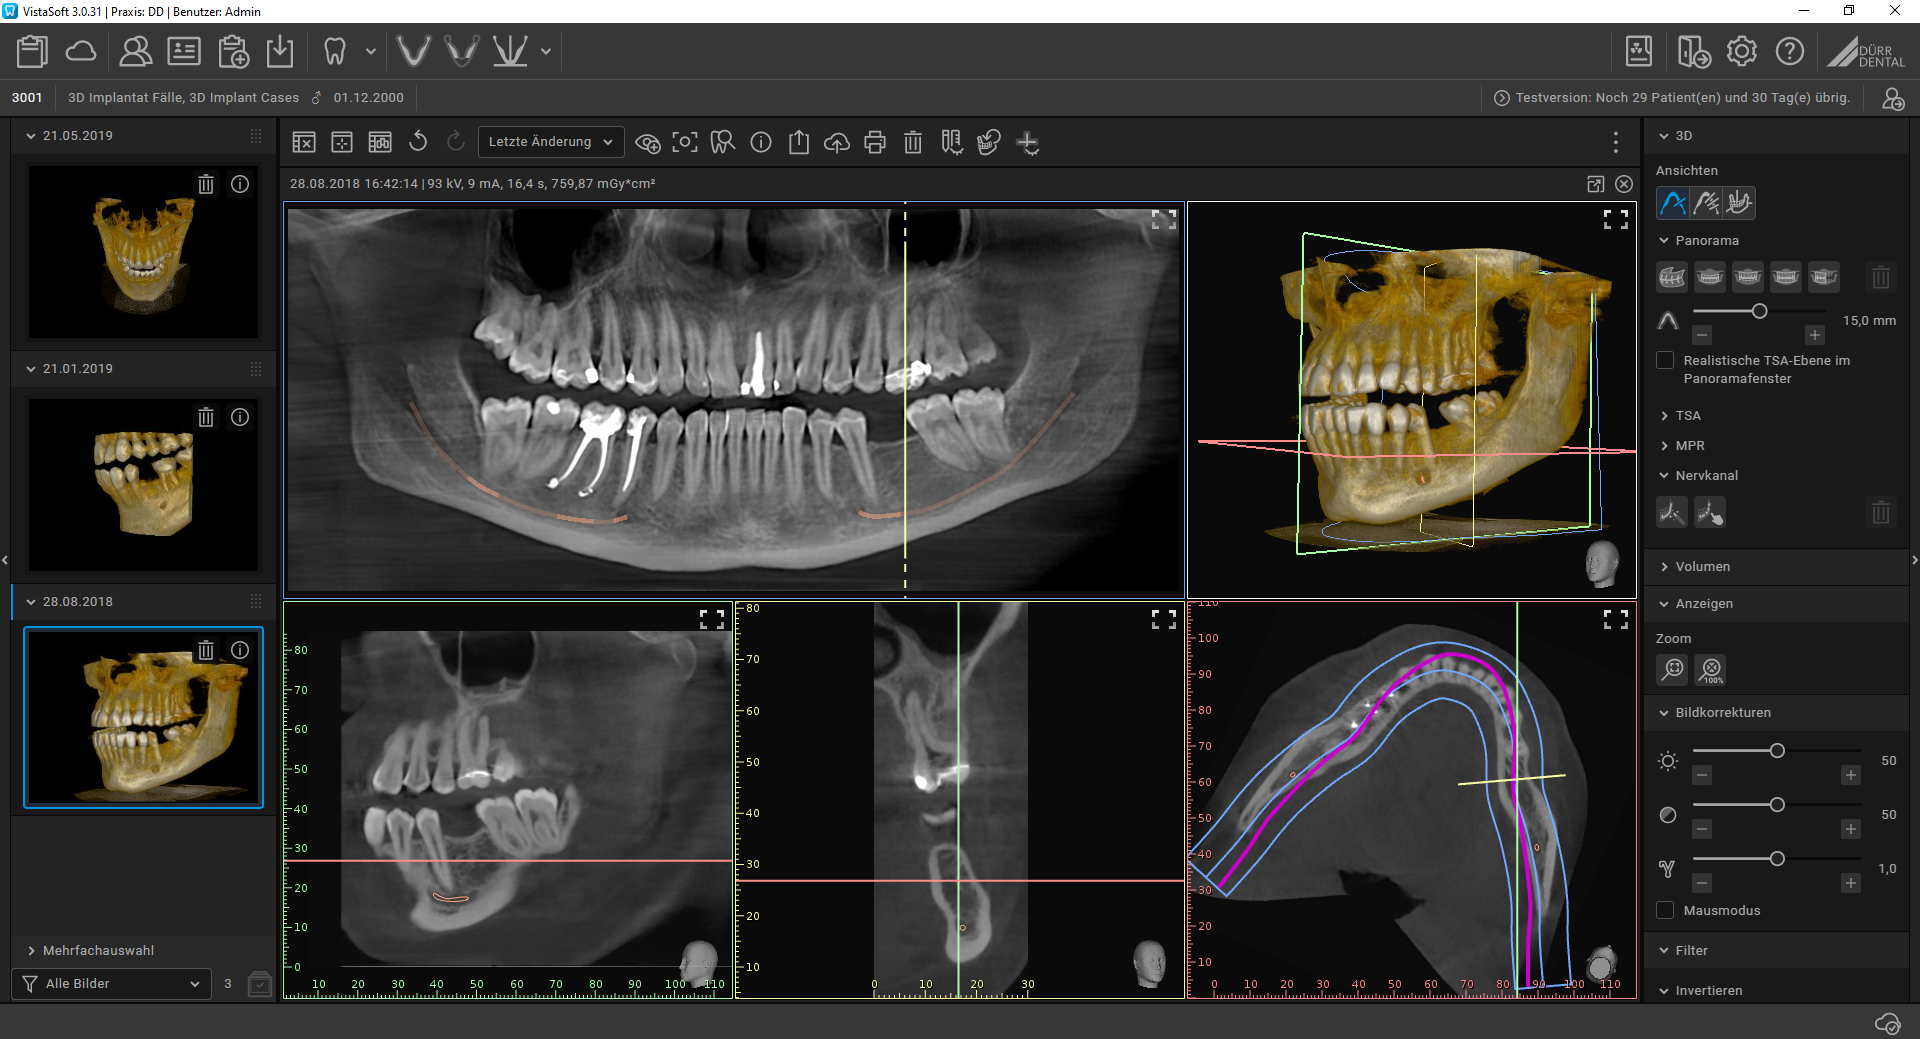Click the clipboard with plus icon
The width and height of the screenshot is (1920, 1039).
click(x=233, y=51)
